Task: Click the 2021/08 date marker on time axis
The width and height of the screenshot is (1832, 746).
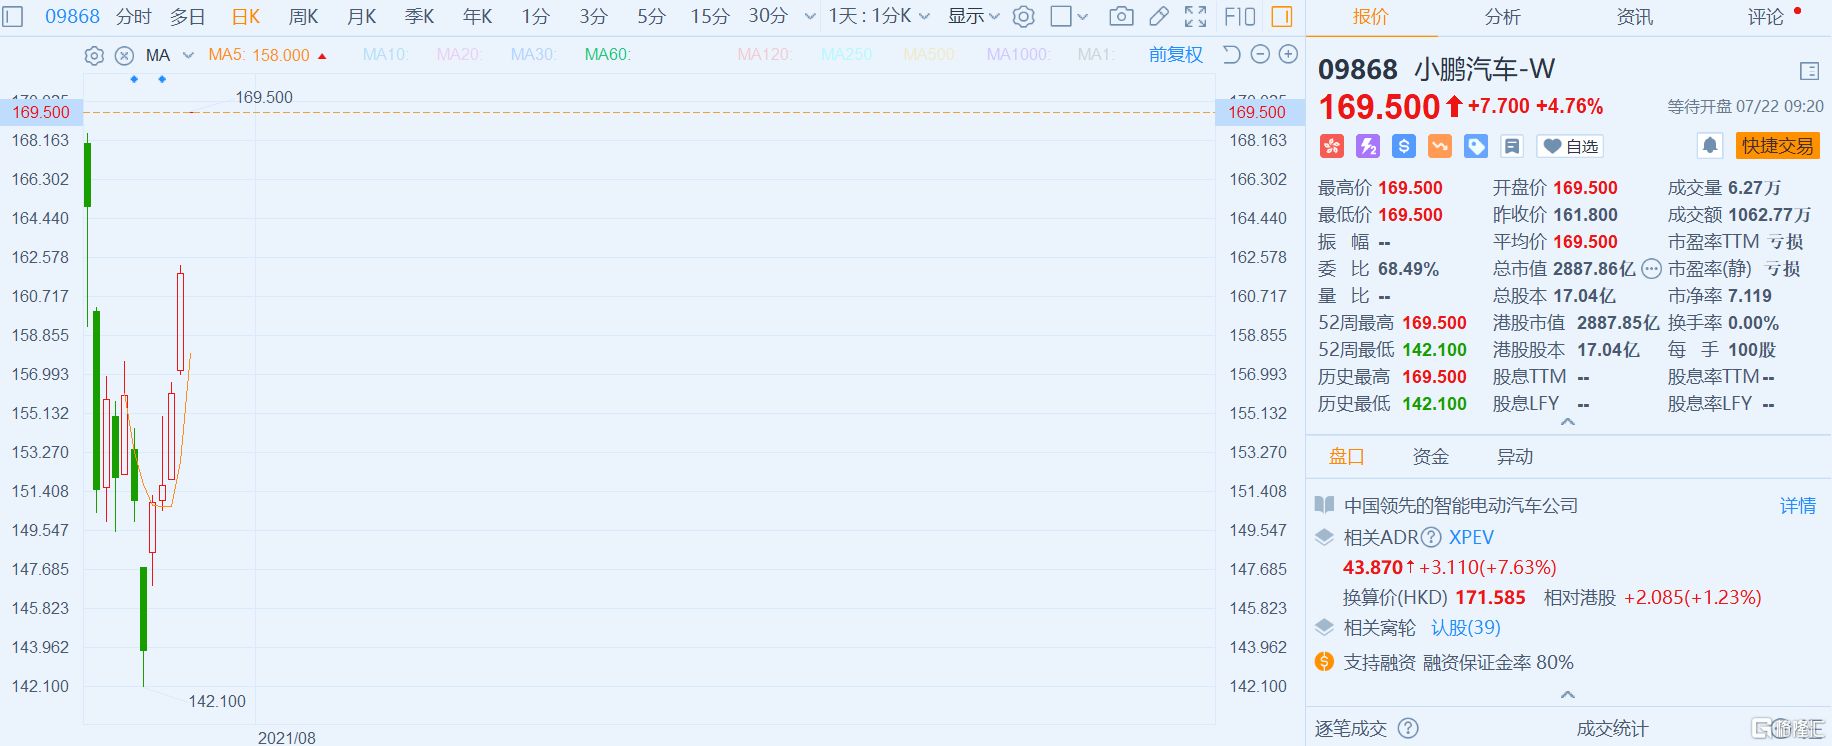Action: tap(287, 738)
